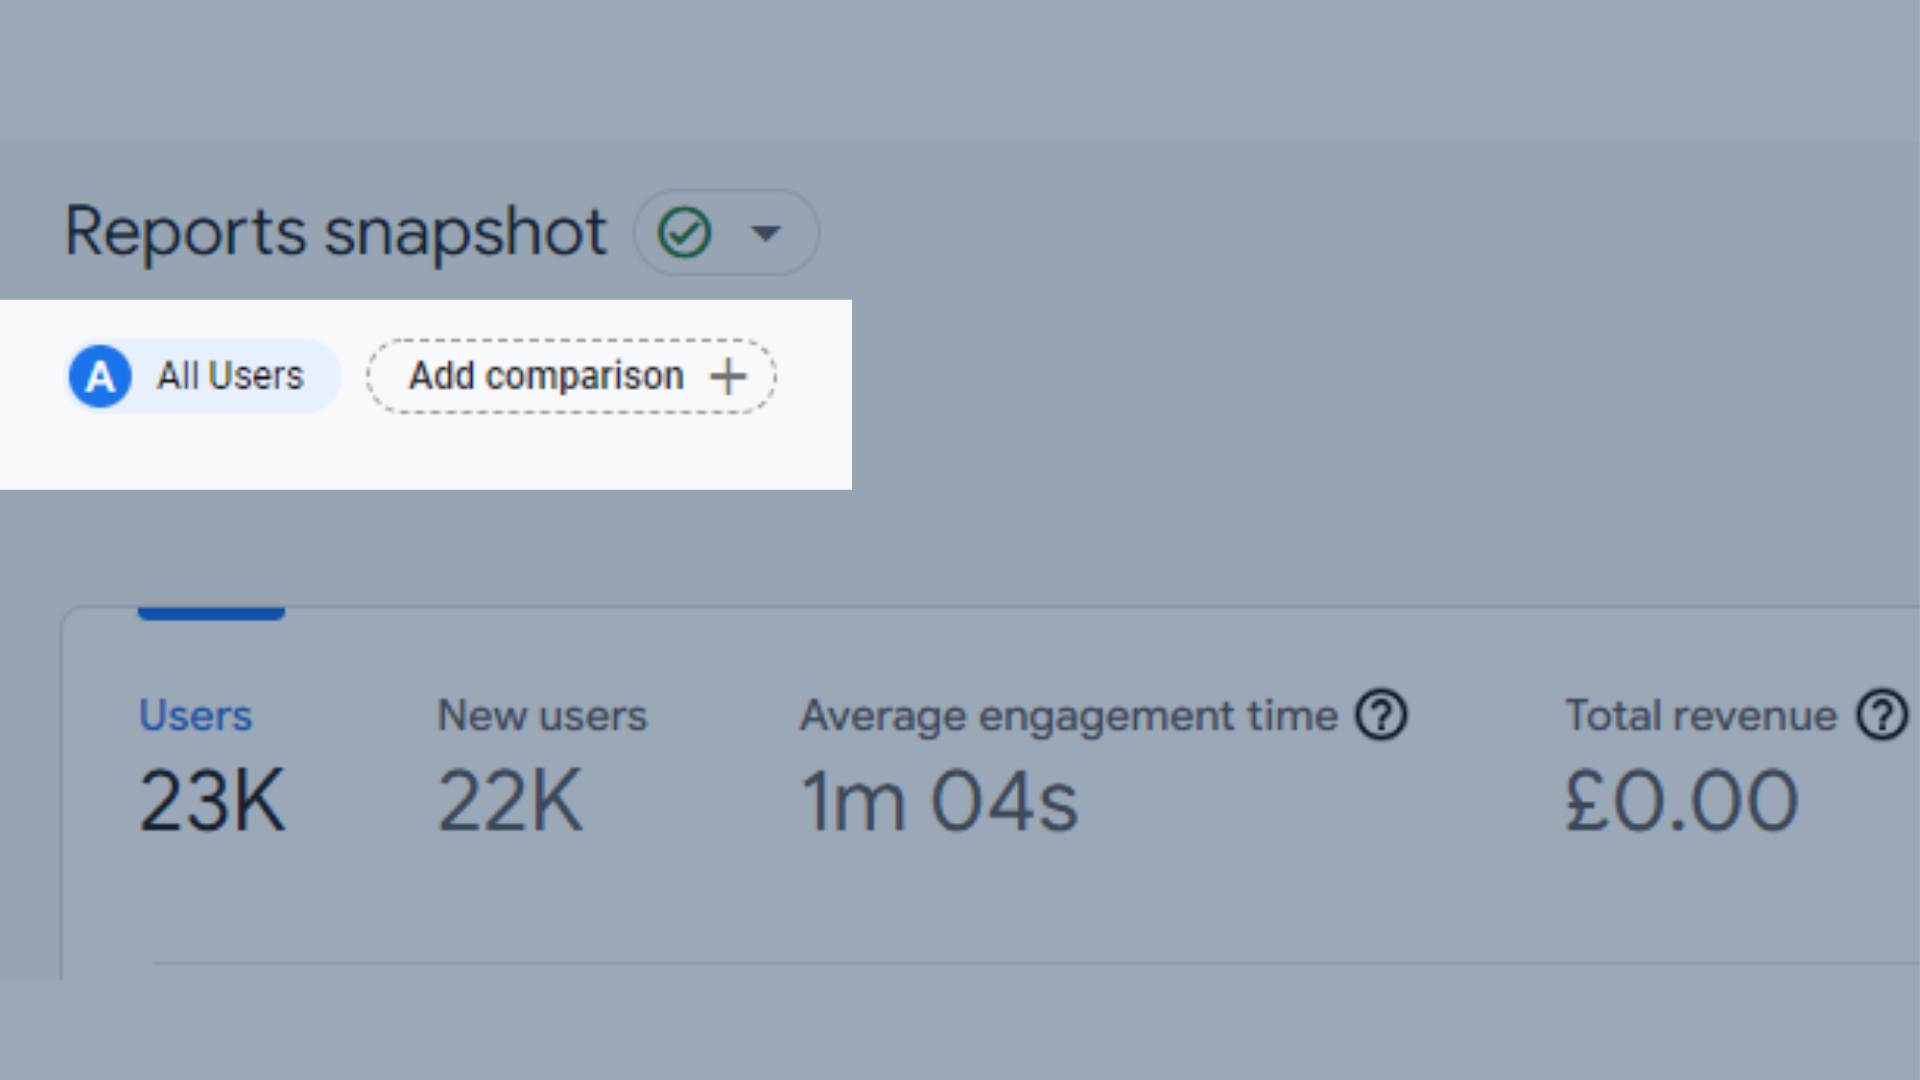
Task: Click the blue 'A' segment badge
Action: click(x=100, y=377)
